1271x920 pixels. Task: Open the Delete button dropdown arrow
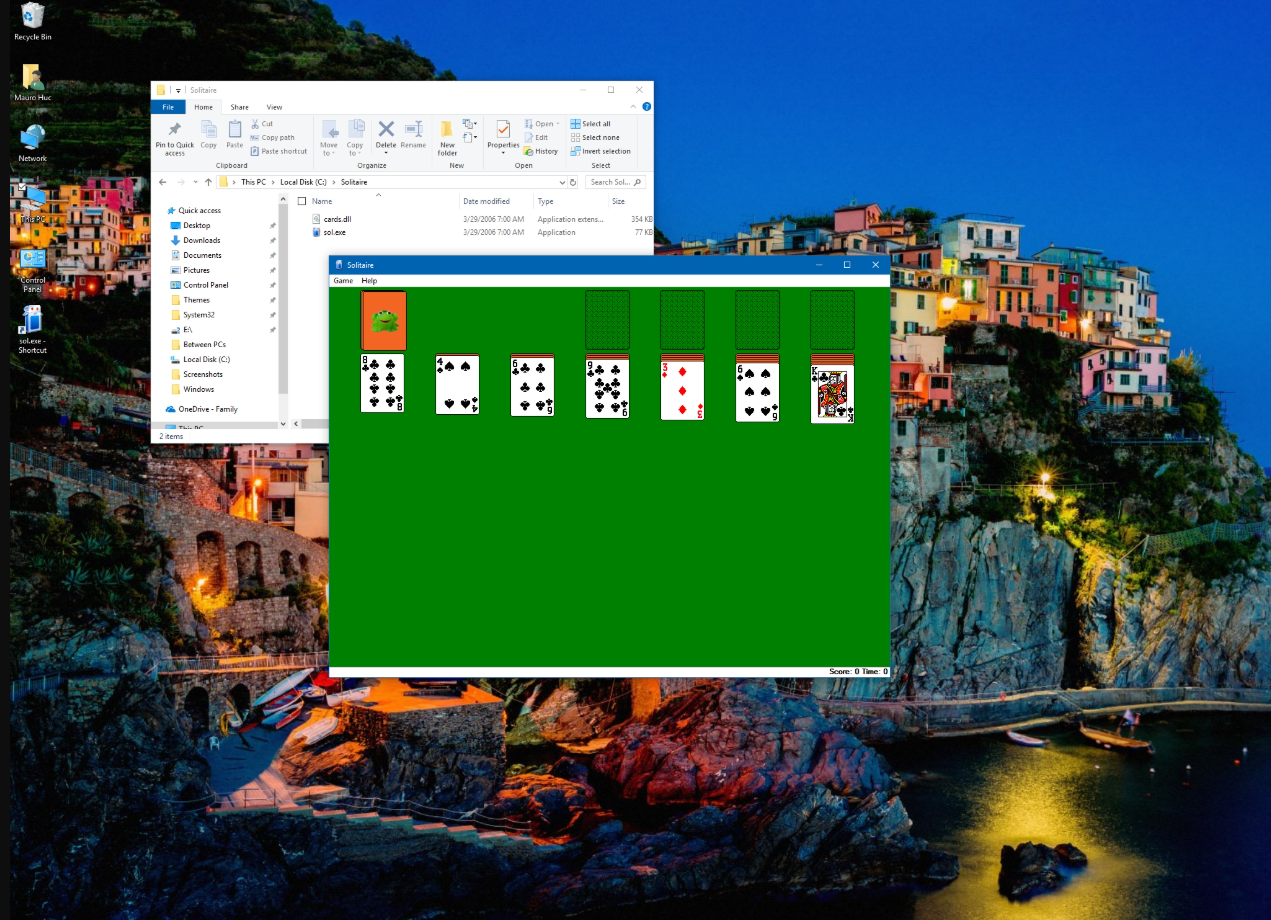pos(386,153)
